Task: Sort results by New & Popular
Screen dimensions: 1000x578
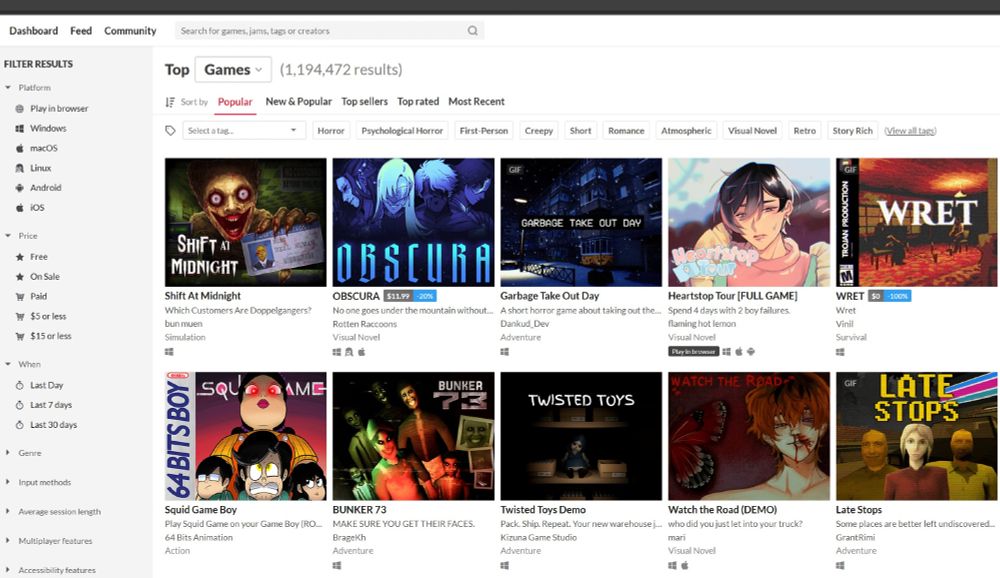Action: [298, 101]
